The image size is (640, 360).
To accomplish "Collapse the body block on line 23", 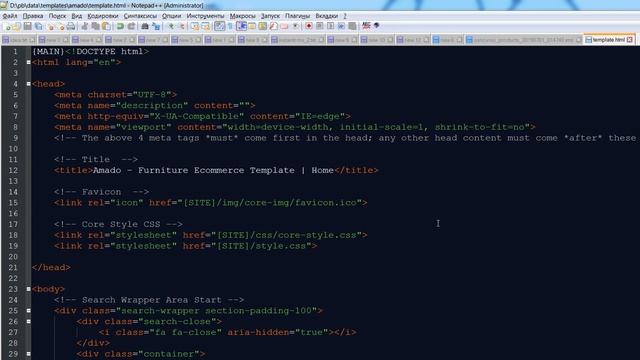I will pyautogui.click(x=29, y=289).
